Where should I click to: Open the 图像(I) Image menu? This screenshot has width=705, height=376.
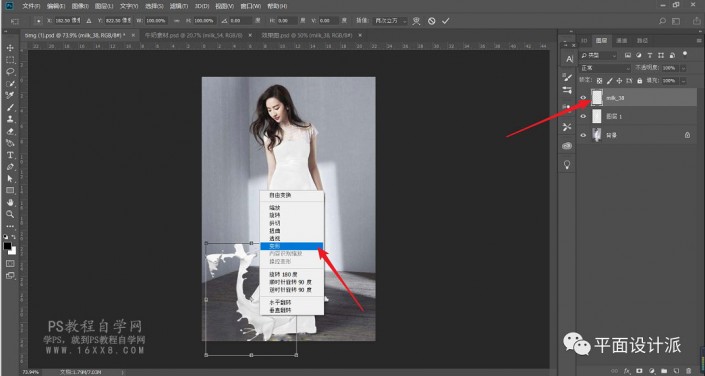click(x=80, y=6)
